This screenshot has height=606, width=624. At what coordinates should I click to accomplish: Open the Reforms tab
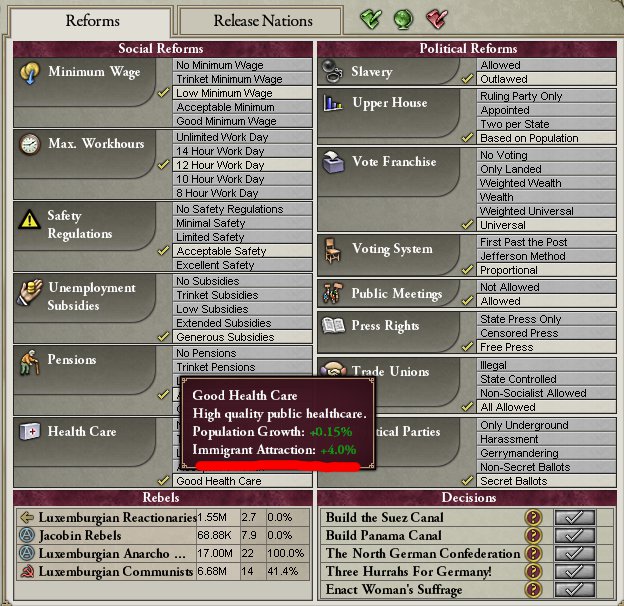[x=92, y=21]
